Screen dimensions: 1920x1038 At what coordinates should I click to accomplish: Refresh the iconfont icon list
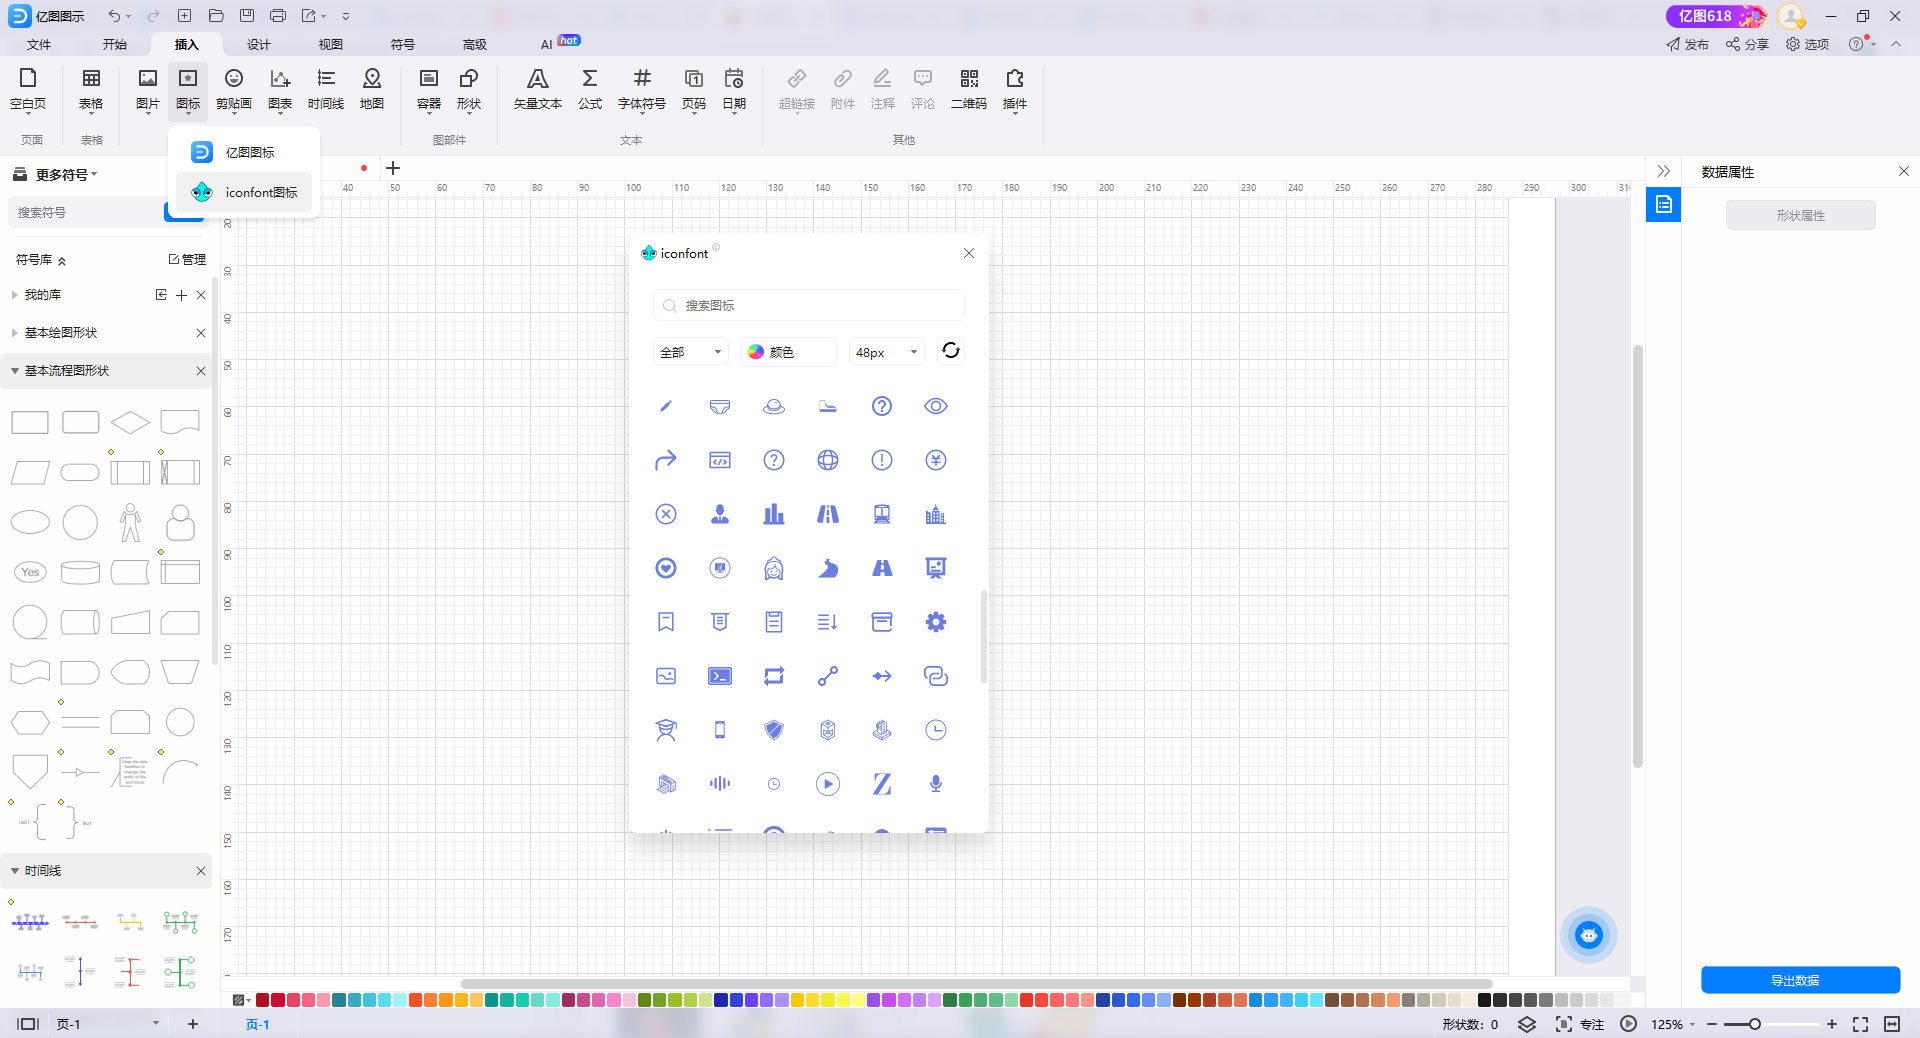pos(951,350)
